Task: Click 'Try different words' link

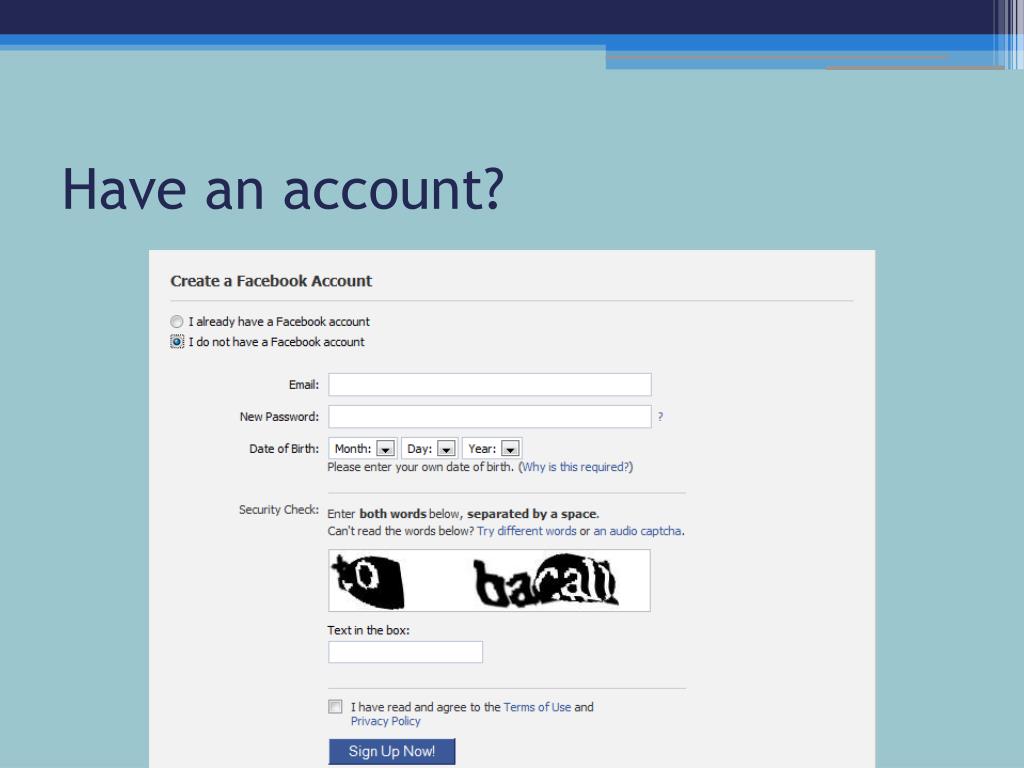Action: coord(526,531)
